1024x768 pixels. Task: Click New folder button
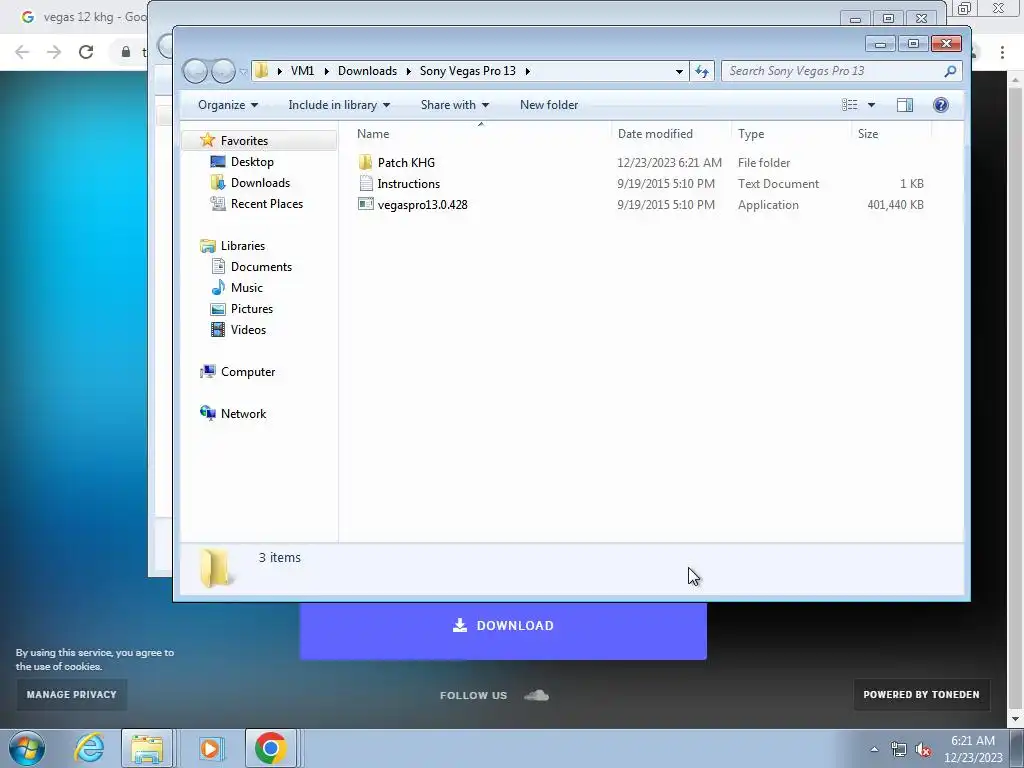click(549, 105)
